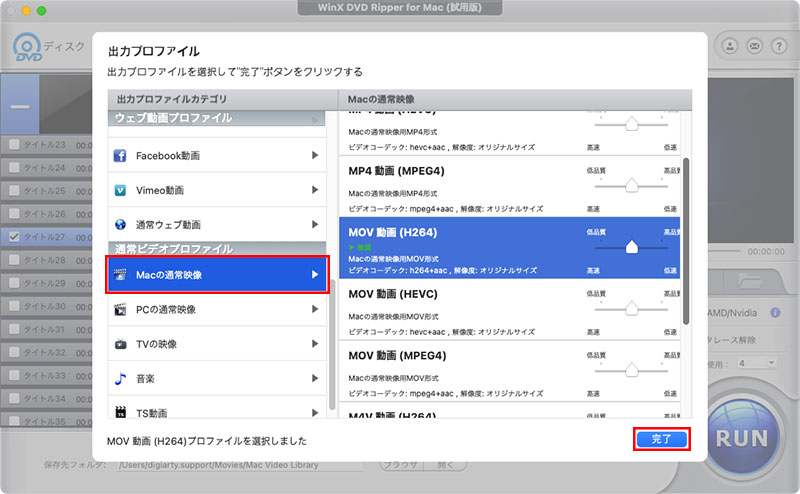Adjust quality slider for MOV 動画 (MPEG4)
The width and height of the screenshot is (800, 494).
coord(632,370)
